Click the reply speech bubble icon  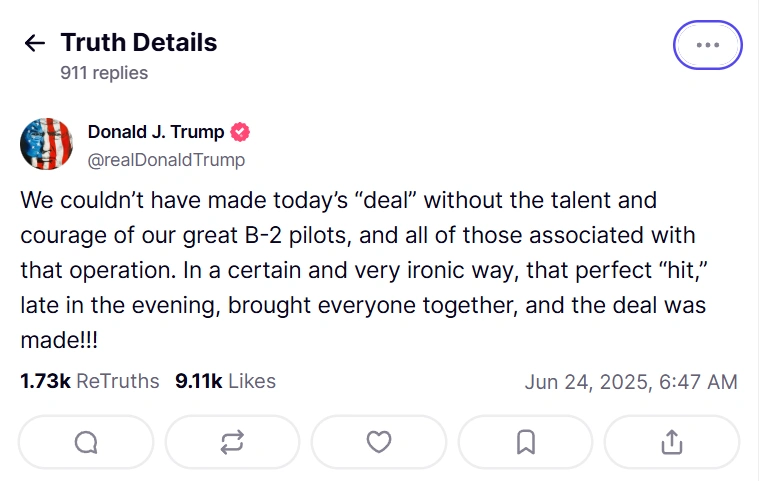coord(86,441)
